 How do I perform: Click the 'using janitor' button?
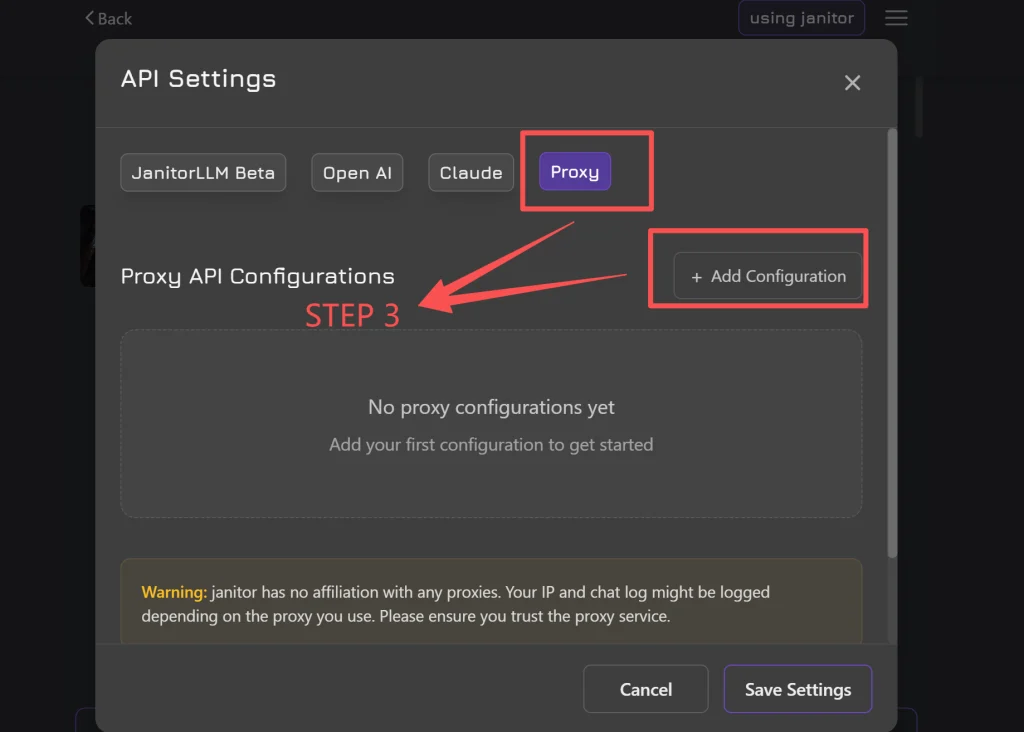coord(801,17)
